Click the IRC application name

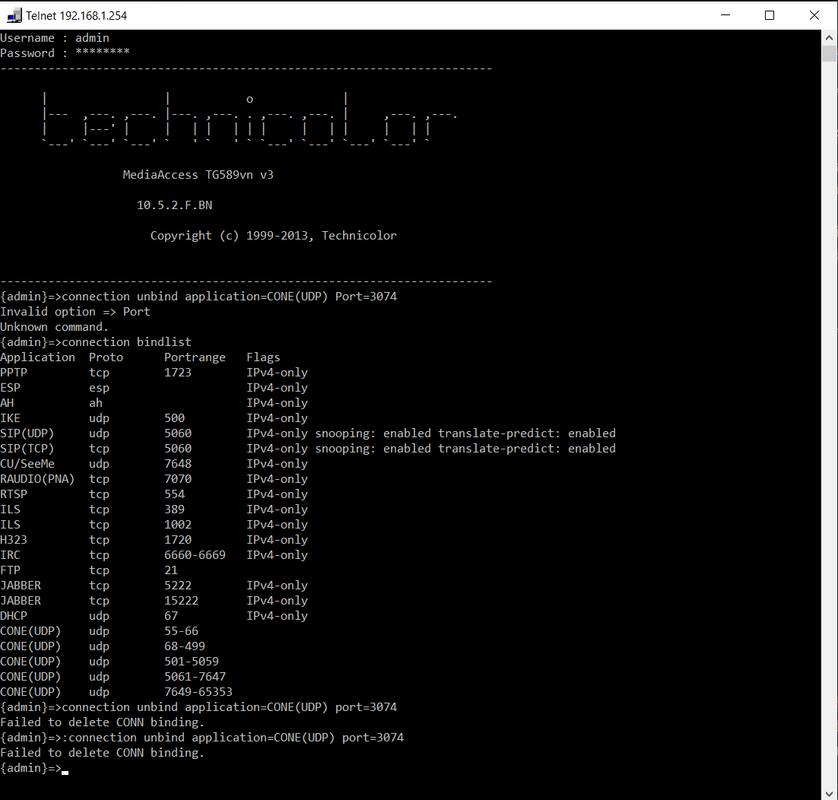(10, 555)
